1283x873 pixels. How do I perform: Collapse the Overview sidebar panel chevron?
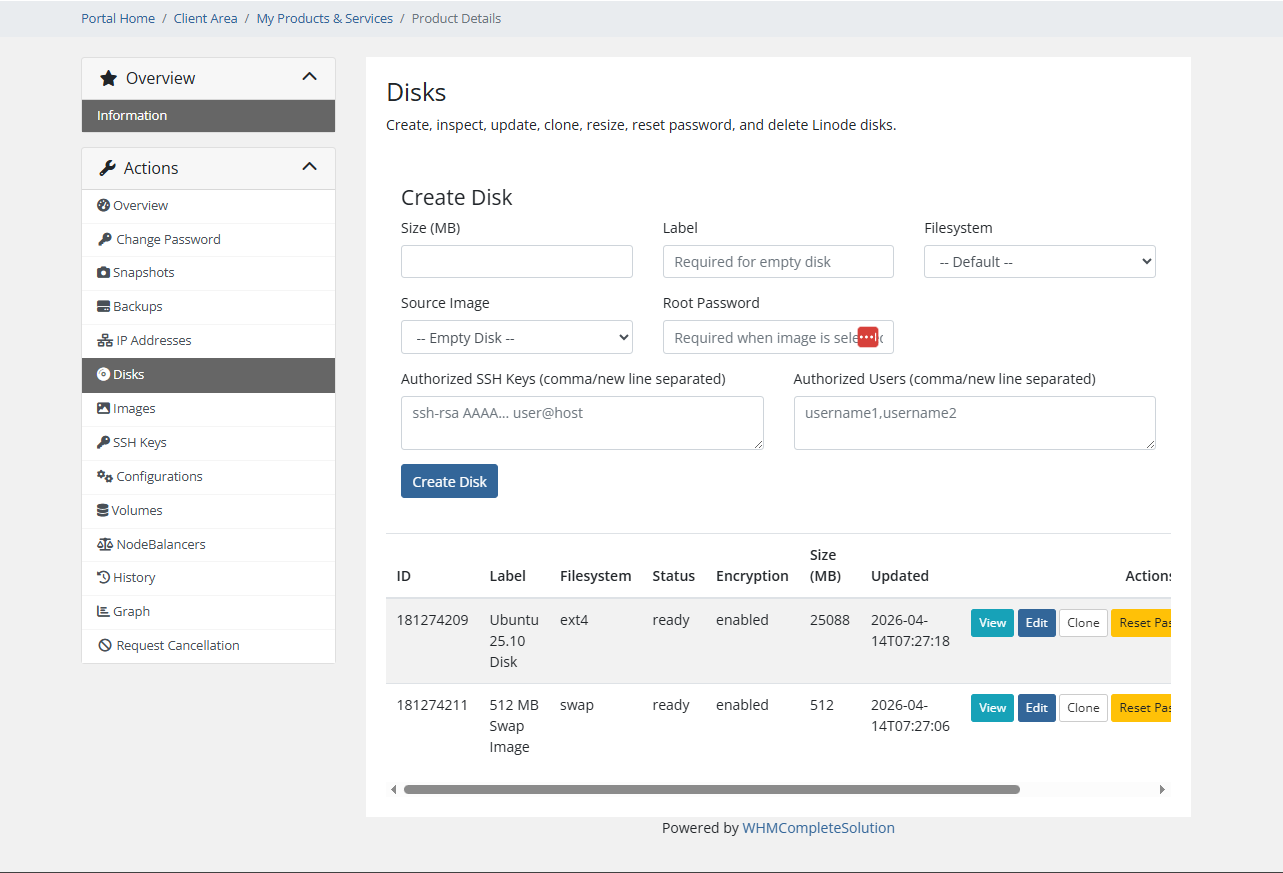pos(309,77)
